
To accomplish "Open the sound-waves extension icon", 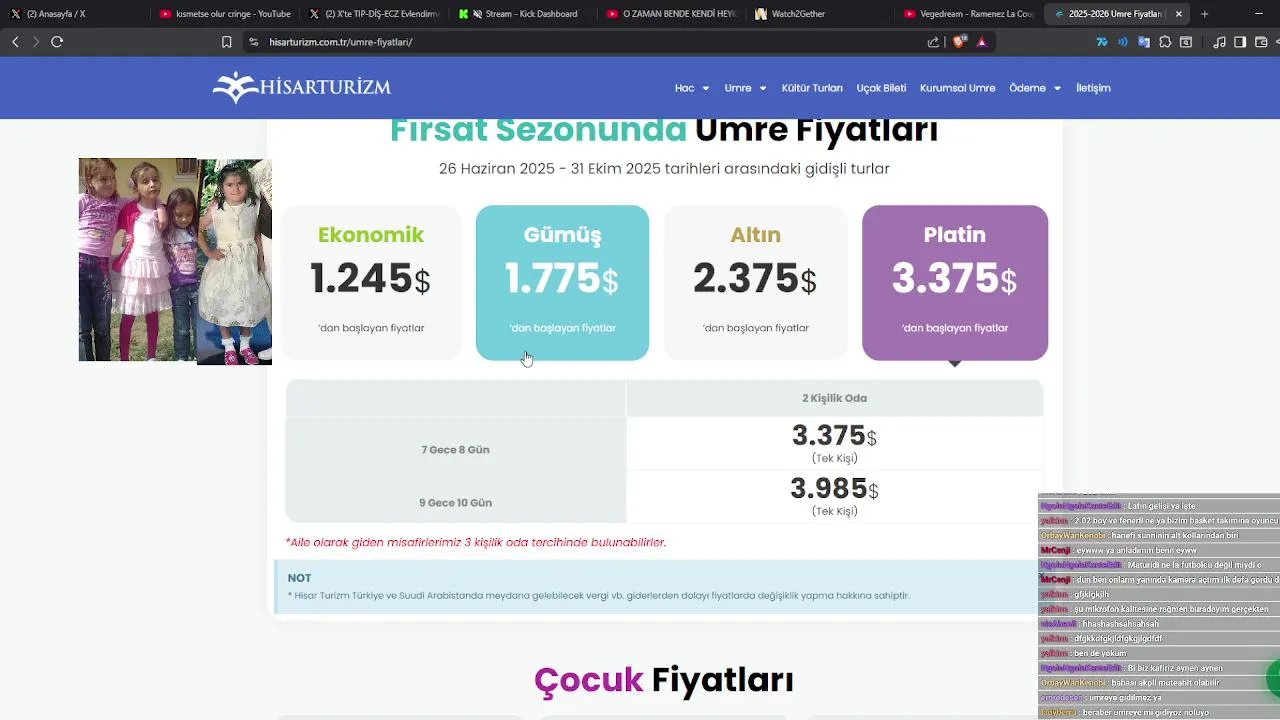I will (x=1123, y=42).
